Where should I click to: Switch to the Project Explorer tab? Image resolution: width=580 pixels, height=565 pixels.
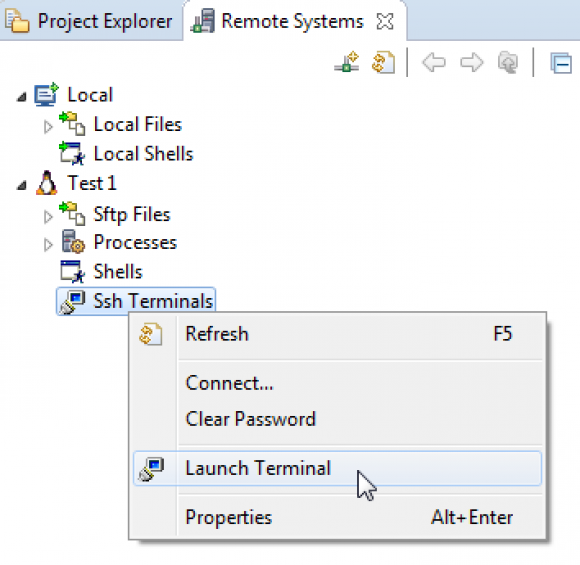[90, 21]
